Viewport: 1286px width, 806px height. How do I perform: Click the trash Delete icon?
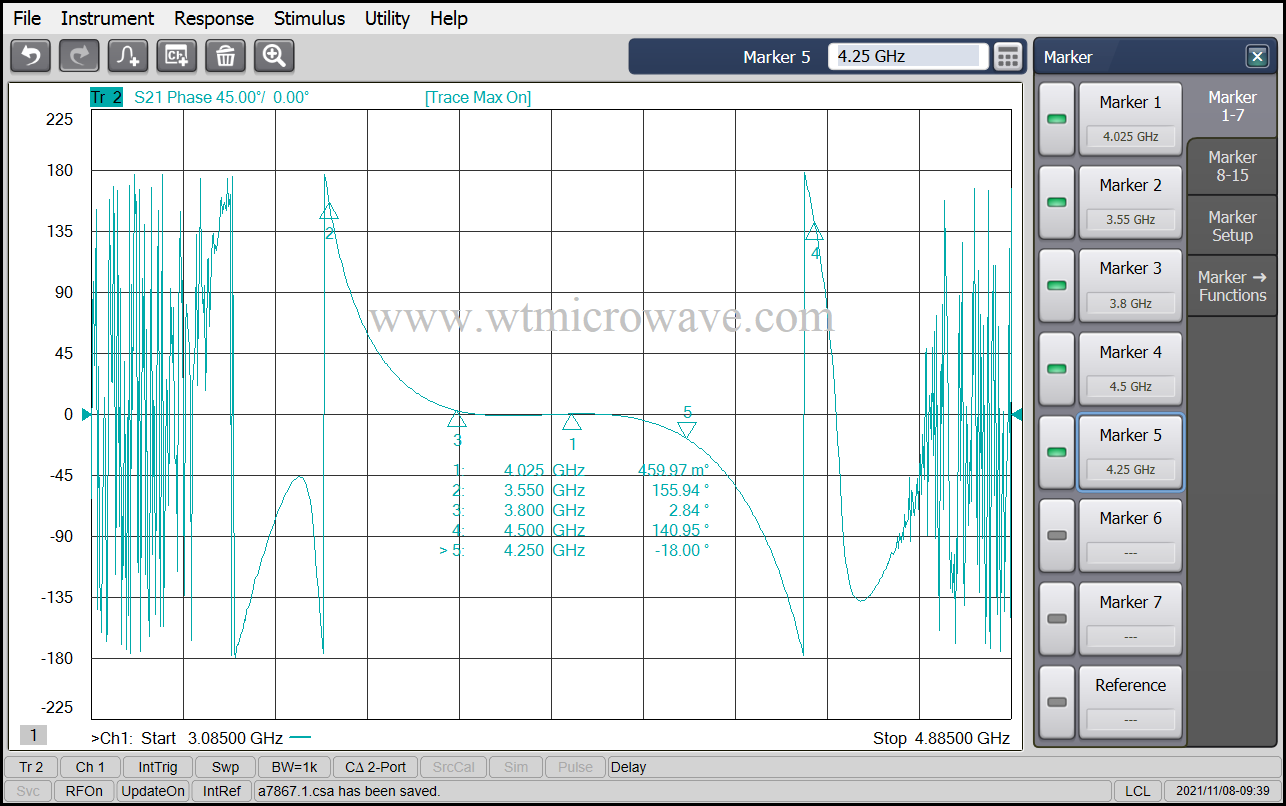point(225,56)
